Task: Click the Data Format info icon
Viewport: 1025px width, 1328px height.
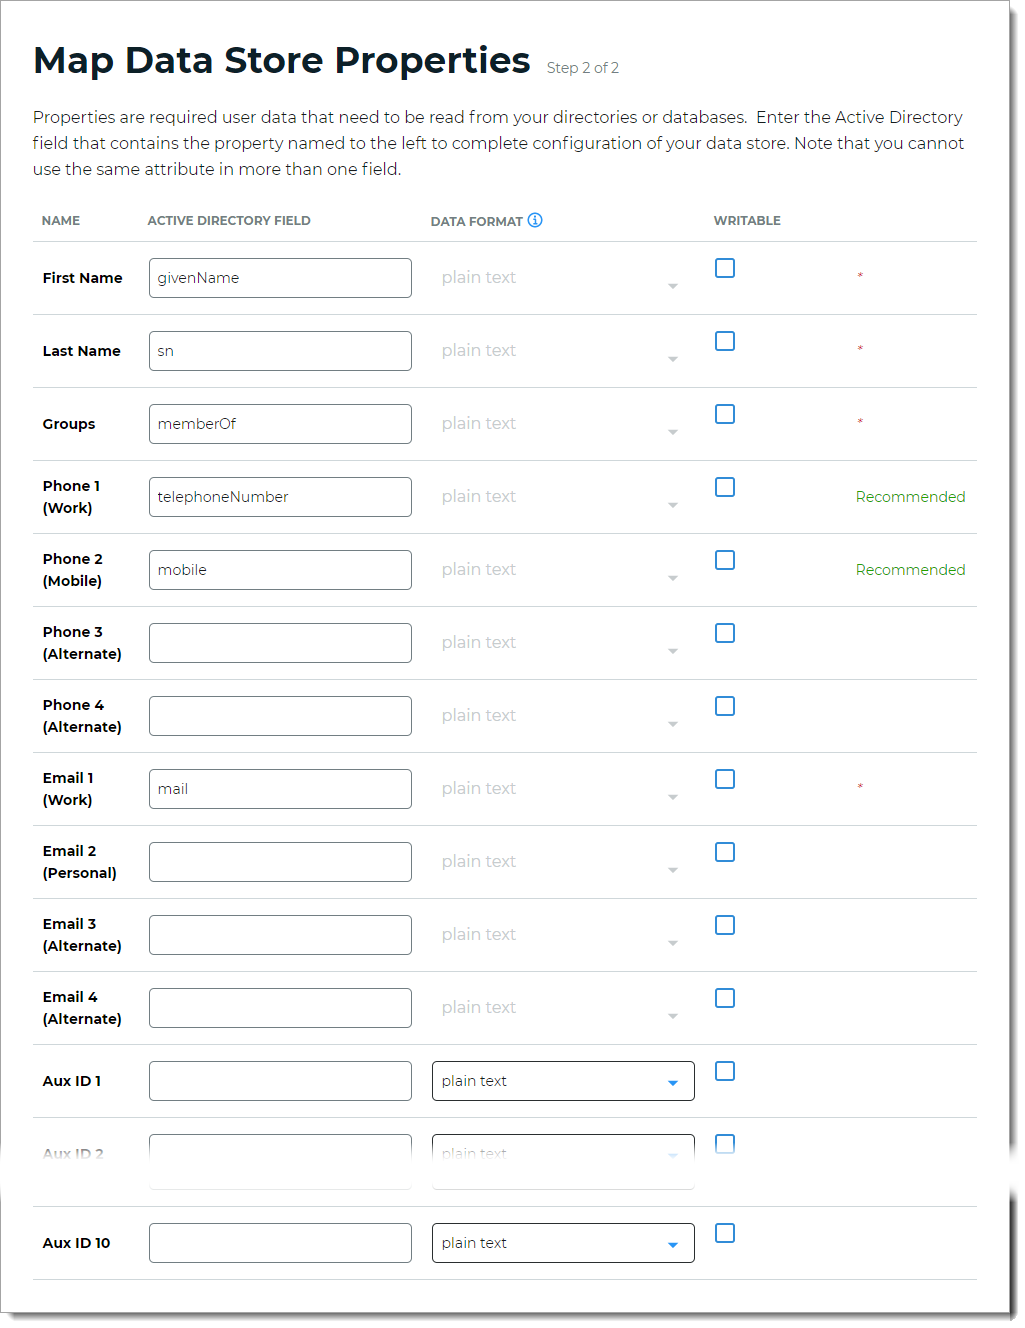Action: click(535, 220)
